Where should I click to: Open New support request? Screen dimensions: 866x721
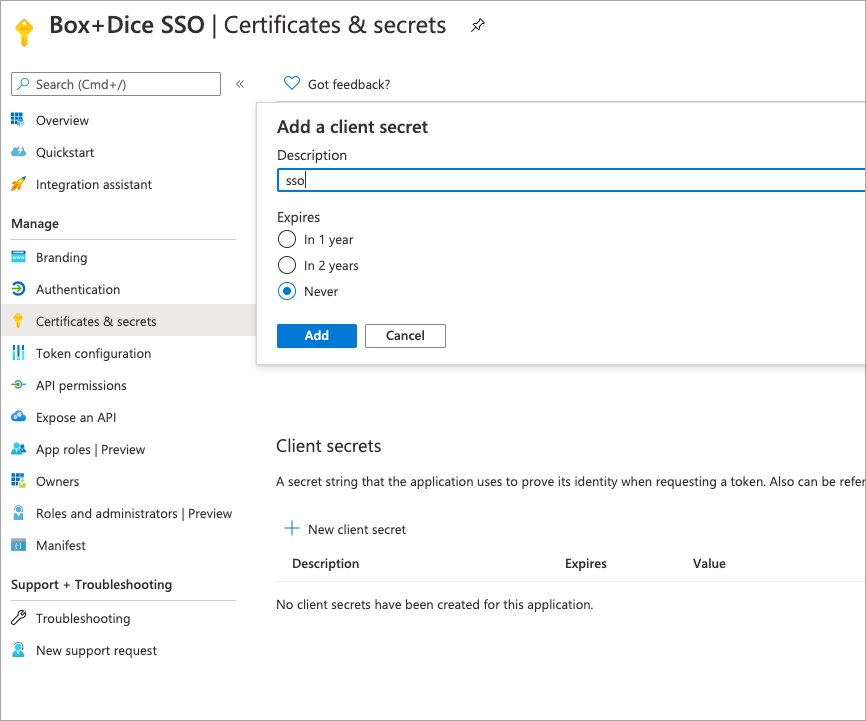[96, 651]
